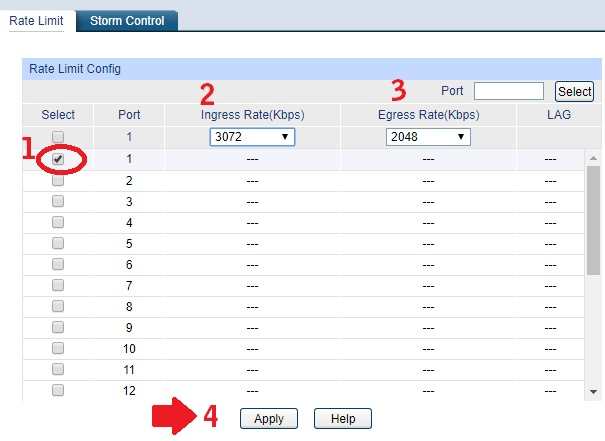This screenshot has height=441, width=605.
Task: Click the Port search input field
Action: [x=509, y=91]
